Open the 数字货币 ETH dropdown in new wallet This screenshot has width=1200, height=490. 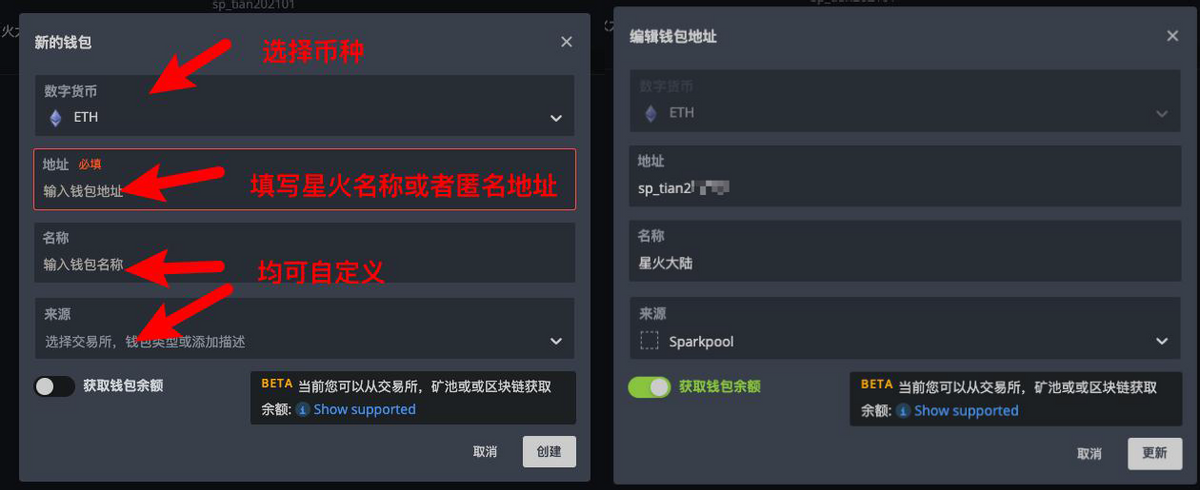[x=304, y=105]
